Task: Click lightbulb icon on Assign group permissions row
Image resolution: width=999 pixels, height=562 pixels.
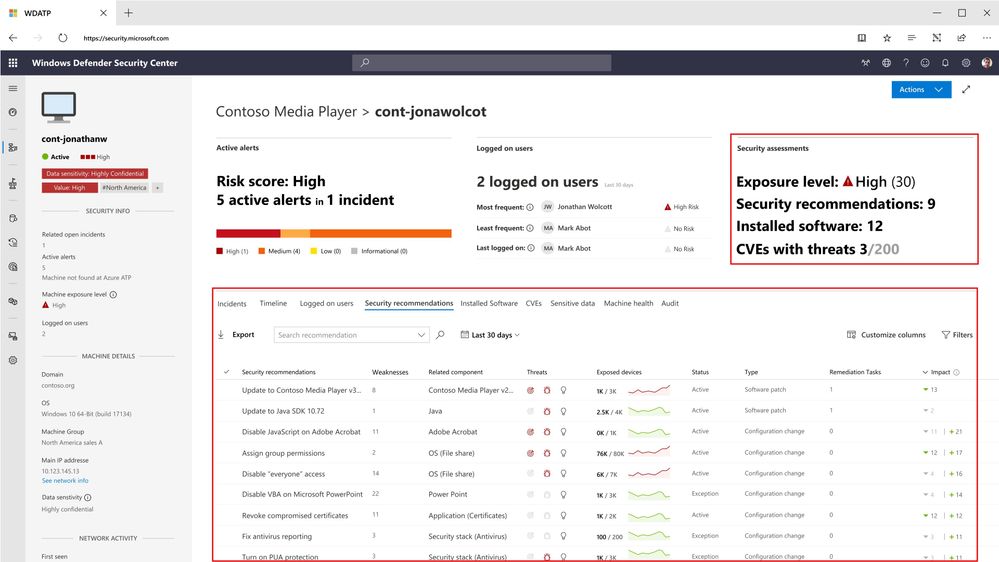Action: click(x=563, y=453)
